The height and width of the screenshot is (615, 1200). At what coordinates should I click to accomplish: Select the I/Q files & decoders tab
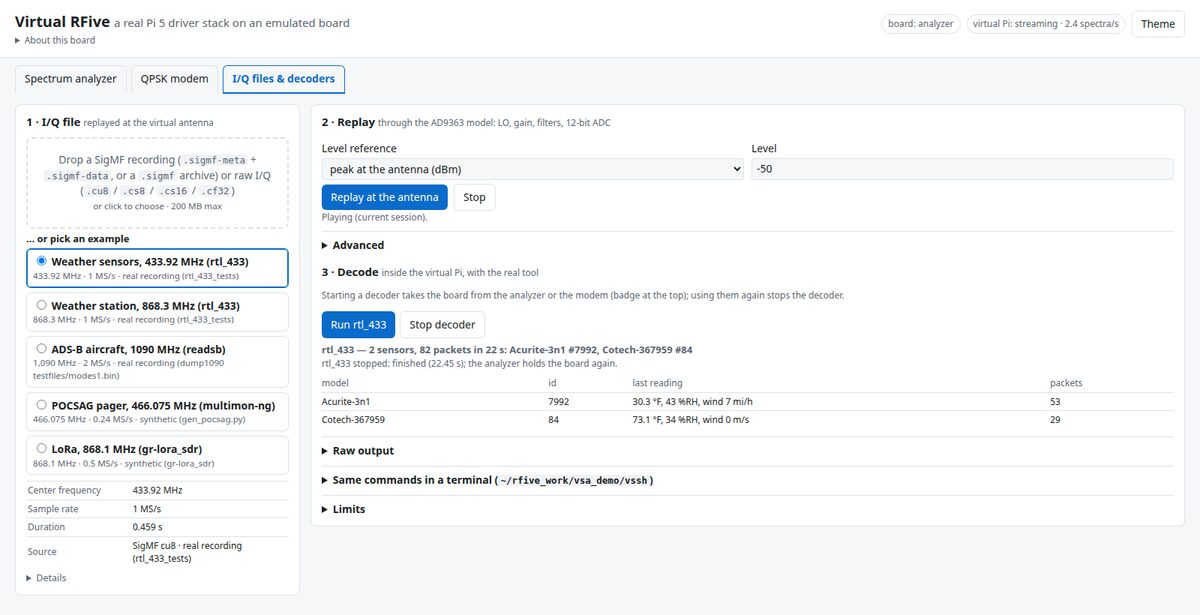click(x=284, y=79)
